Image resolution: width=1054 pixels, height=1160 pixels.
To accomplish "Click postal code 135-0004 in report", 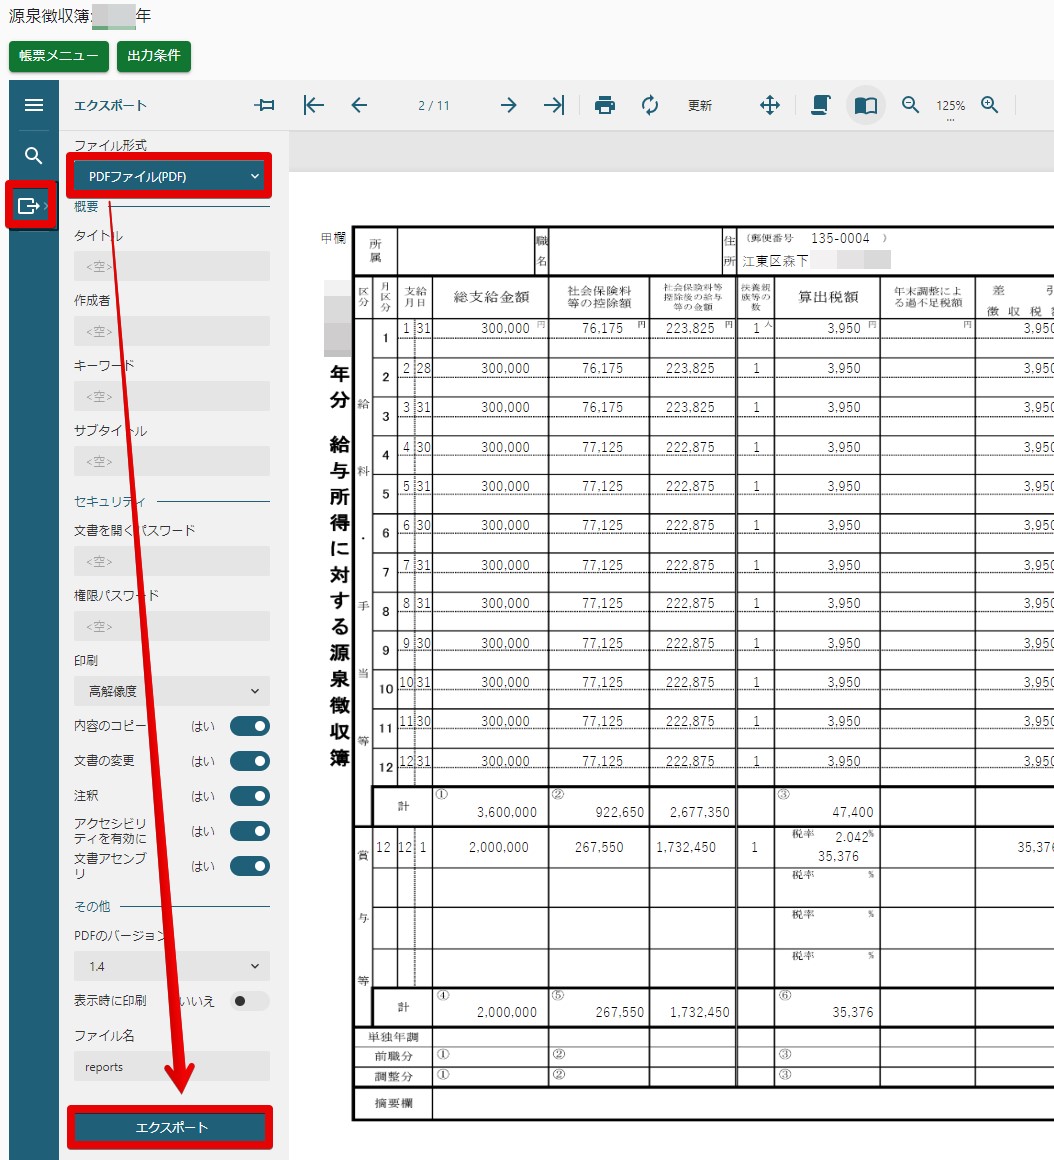I will pos(840,238).
